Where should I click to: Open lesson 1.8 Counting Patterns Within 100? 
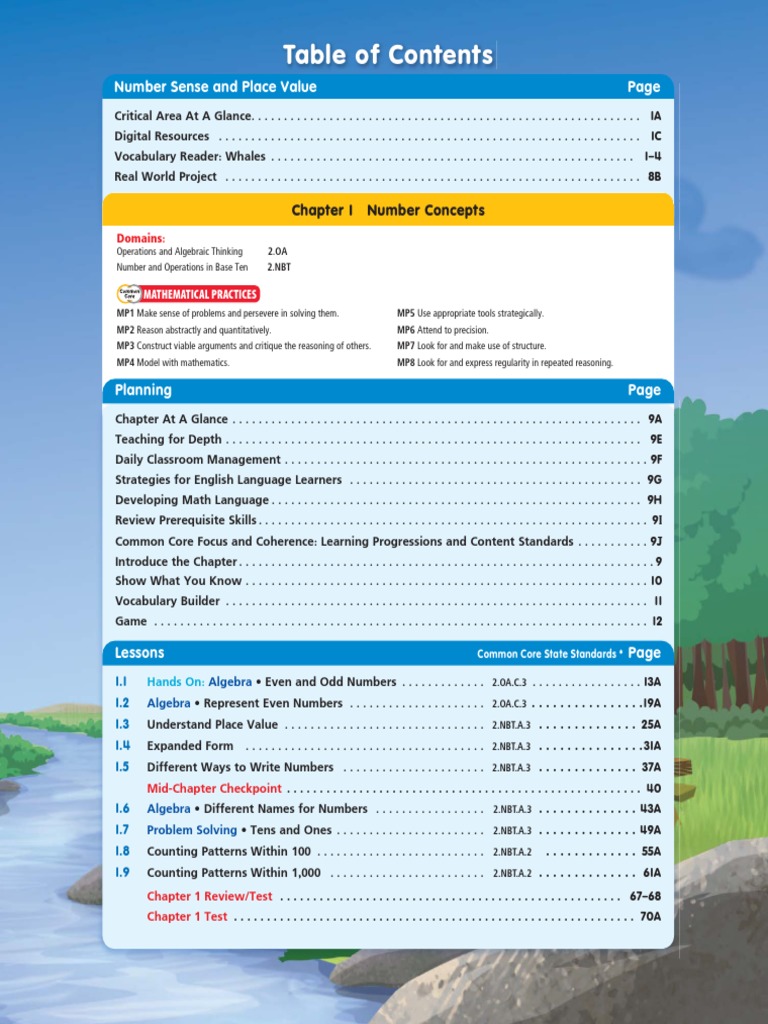(388, 852)
